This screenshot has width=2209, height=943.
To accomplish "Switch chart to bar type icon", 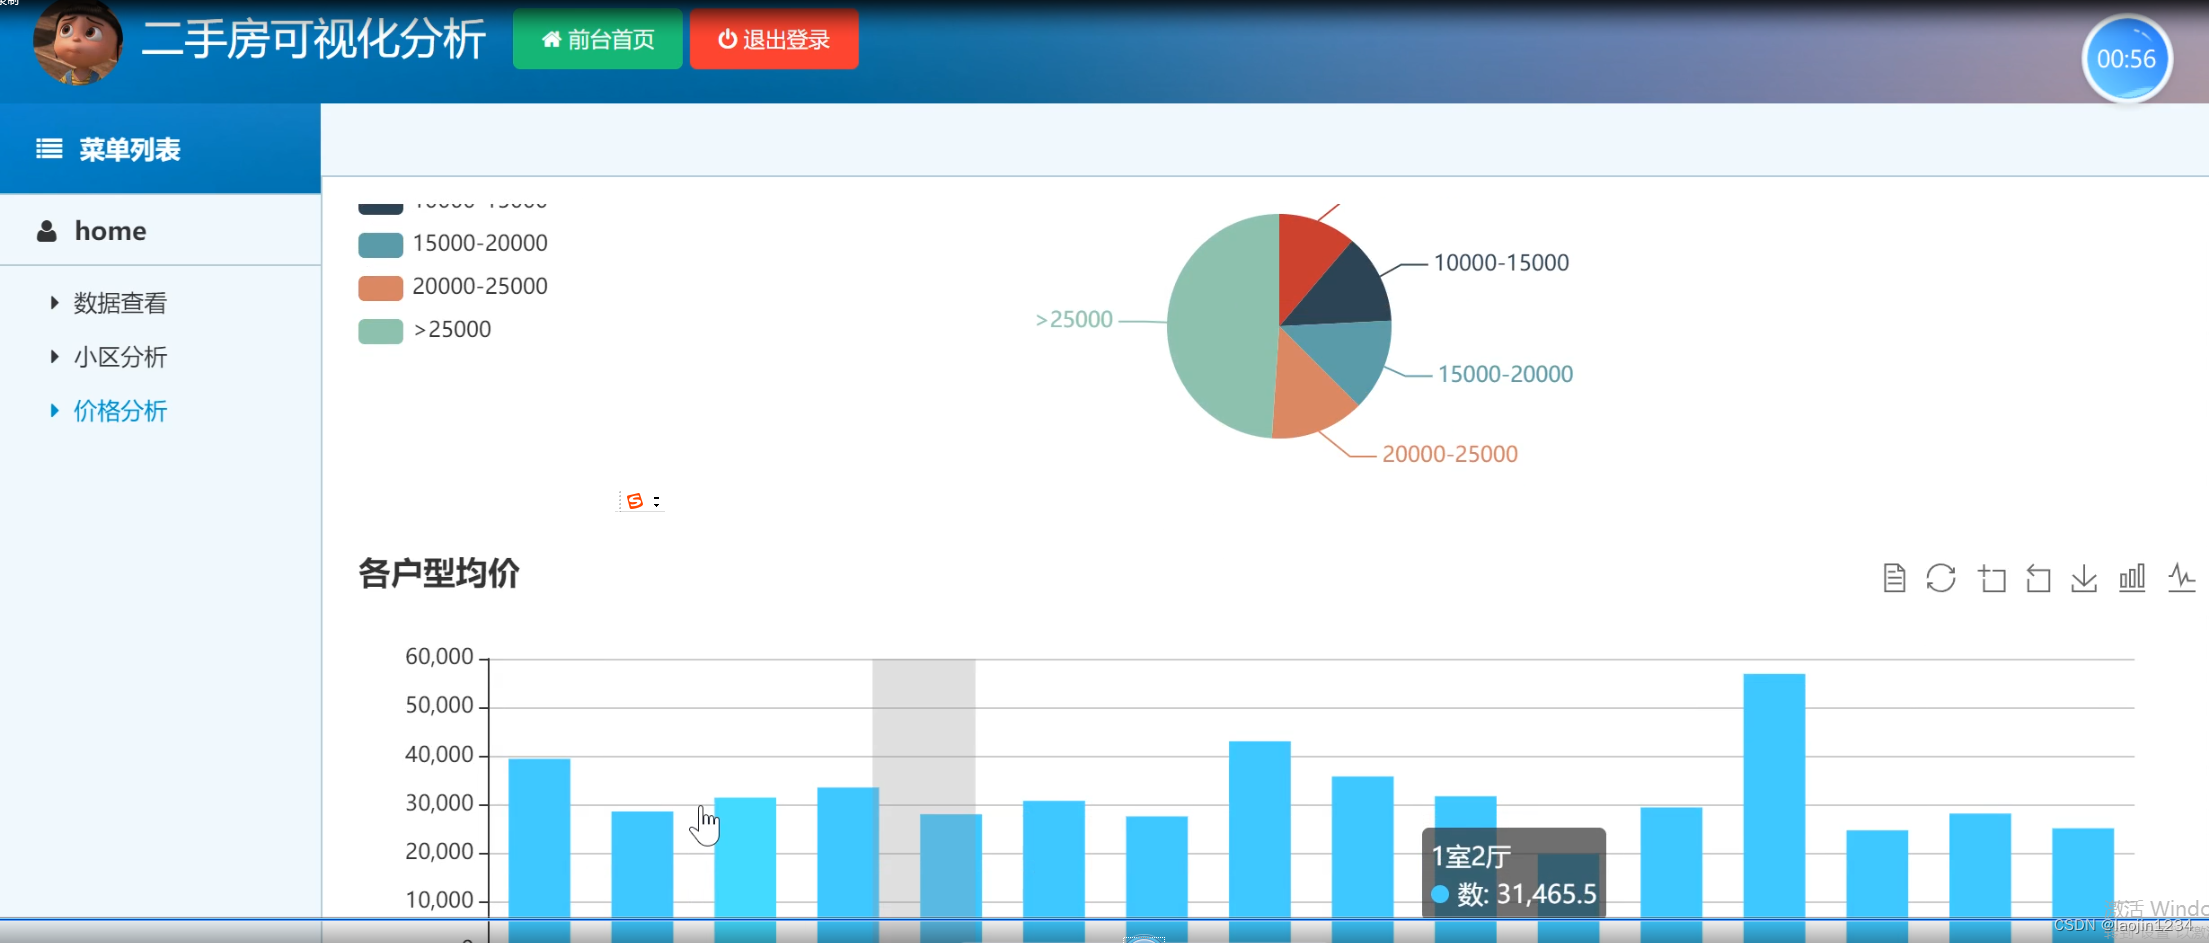I will [2132, 578].
